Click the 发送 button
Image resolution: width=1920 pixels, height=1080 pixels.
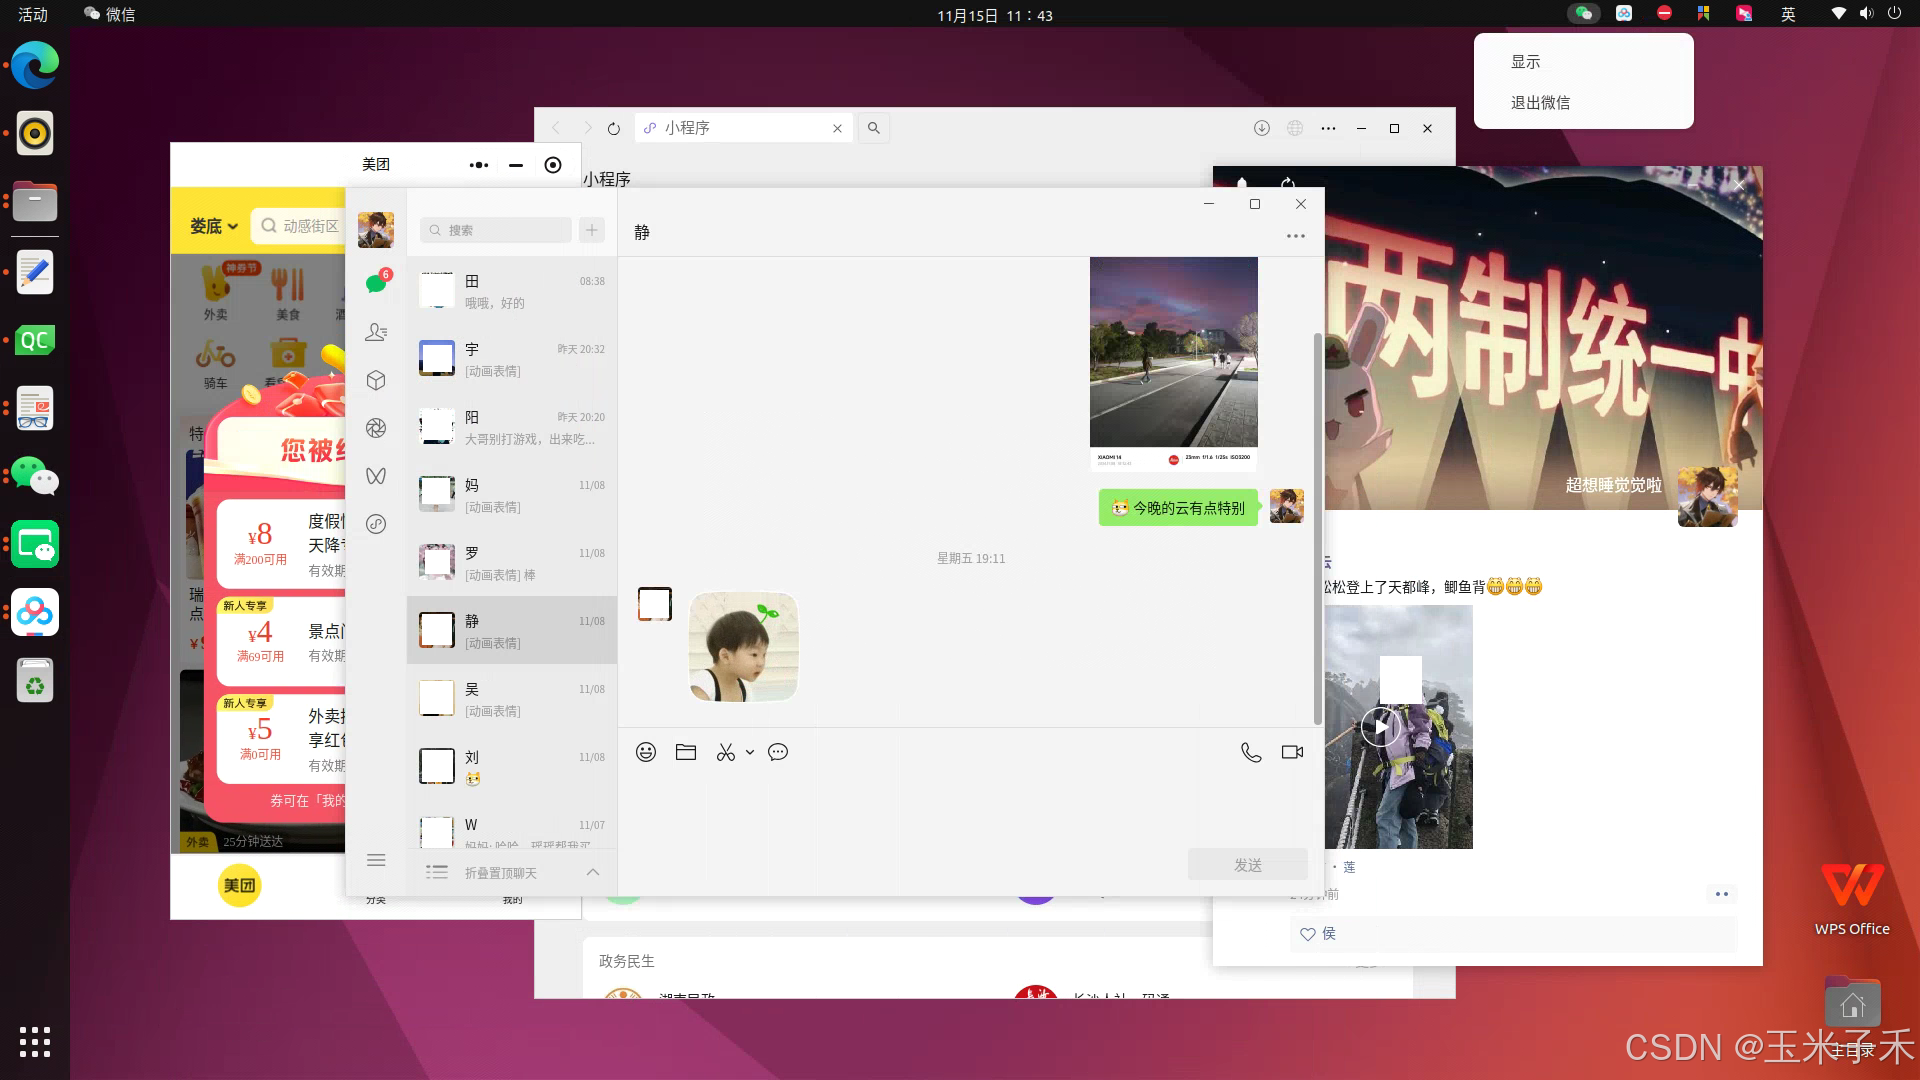point(1247,865)
